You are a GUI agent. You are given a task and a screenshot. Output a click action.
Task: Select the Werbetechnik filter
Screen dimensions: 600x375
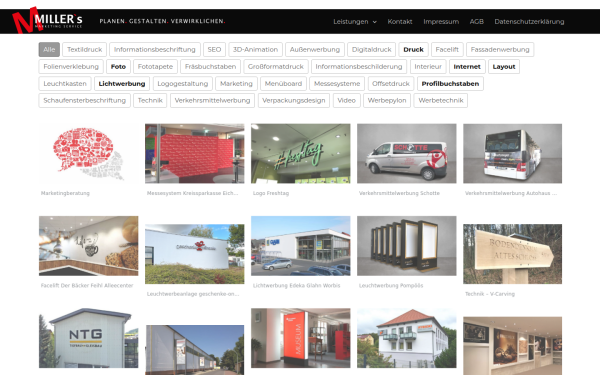pyautogui.click(x=440, y=100)
